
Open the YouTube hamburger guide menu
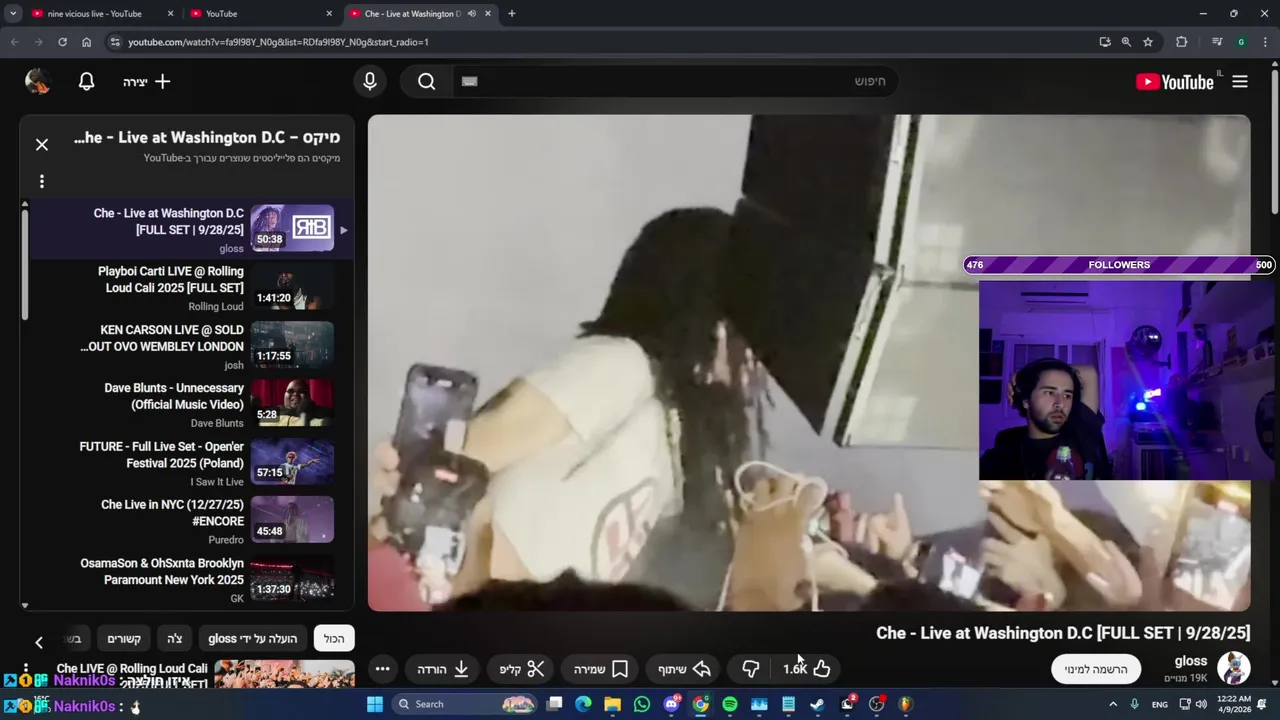tap(1240, 82)
